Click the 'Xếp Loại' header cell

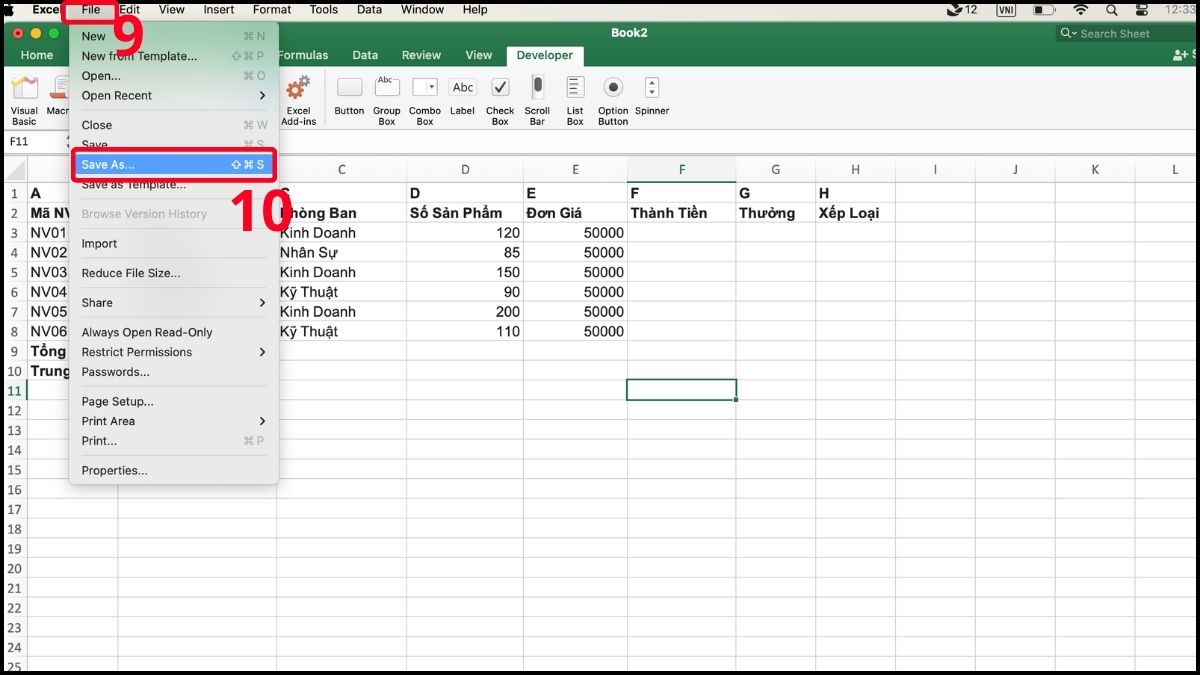(855, 213)
